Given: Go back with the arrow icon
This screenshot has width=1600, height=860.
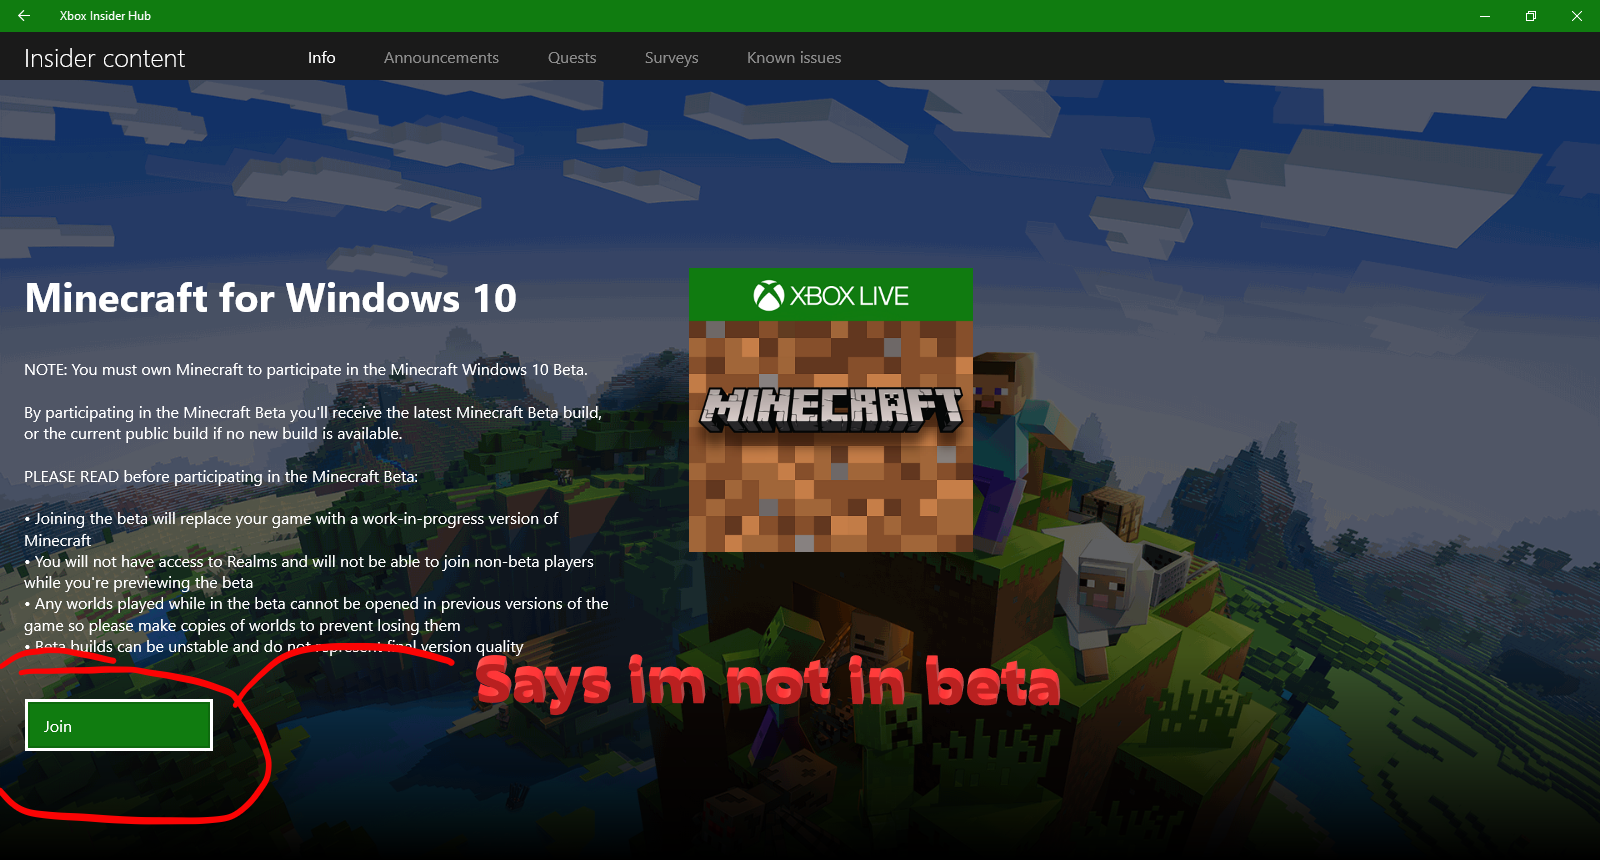Looking at the screenshot, I should [24, 16].
